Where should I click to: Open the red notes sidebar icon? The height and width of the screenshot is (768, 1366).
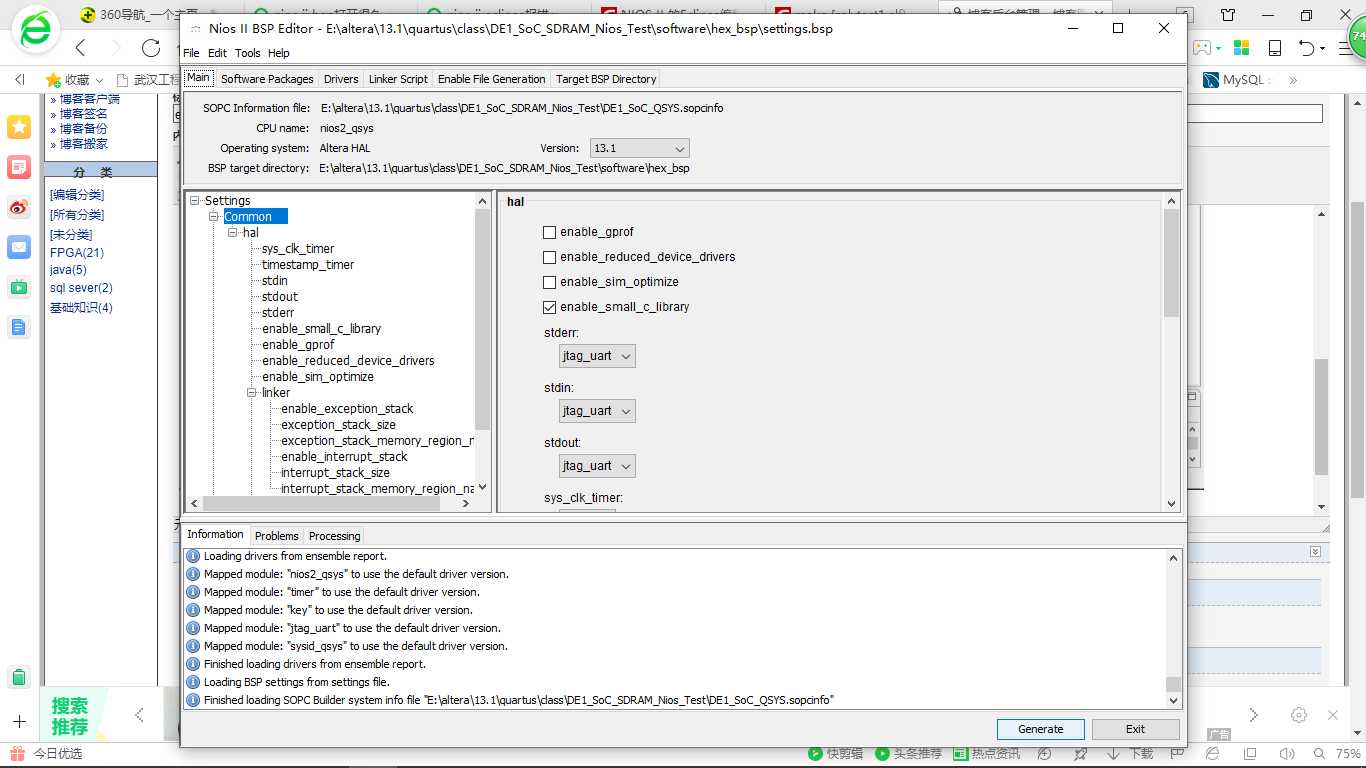click(19, 167)
